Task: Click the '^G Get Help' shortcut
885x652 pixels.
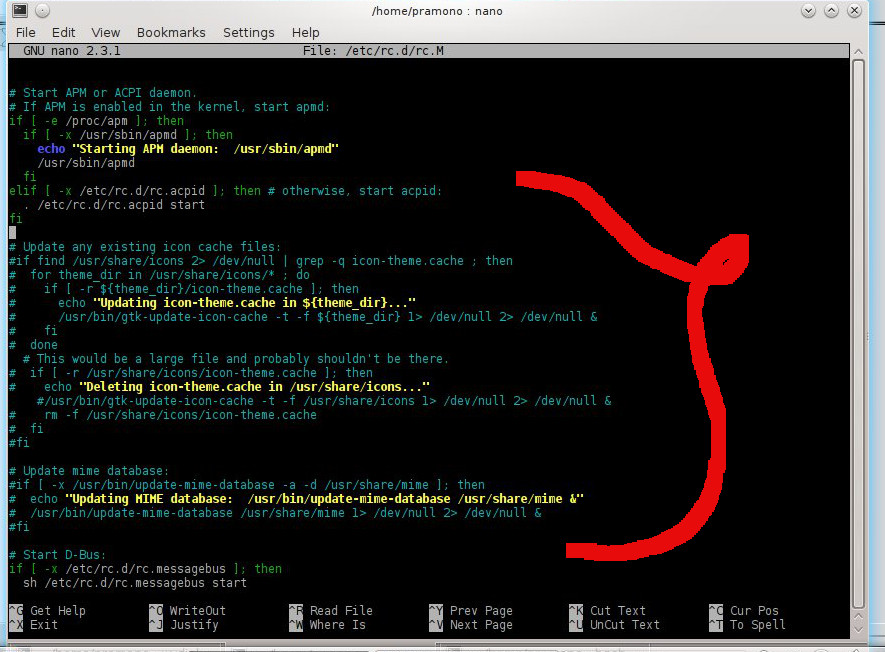Action: tap(47, 611)
